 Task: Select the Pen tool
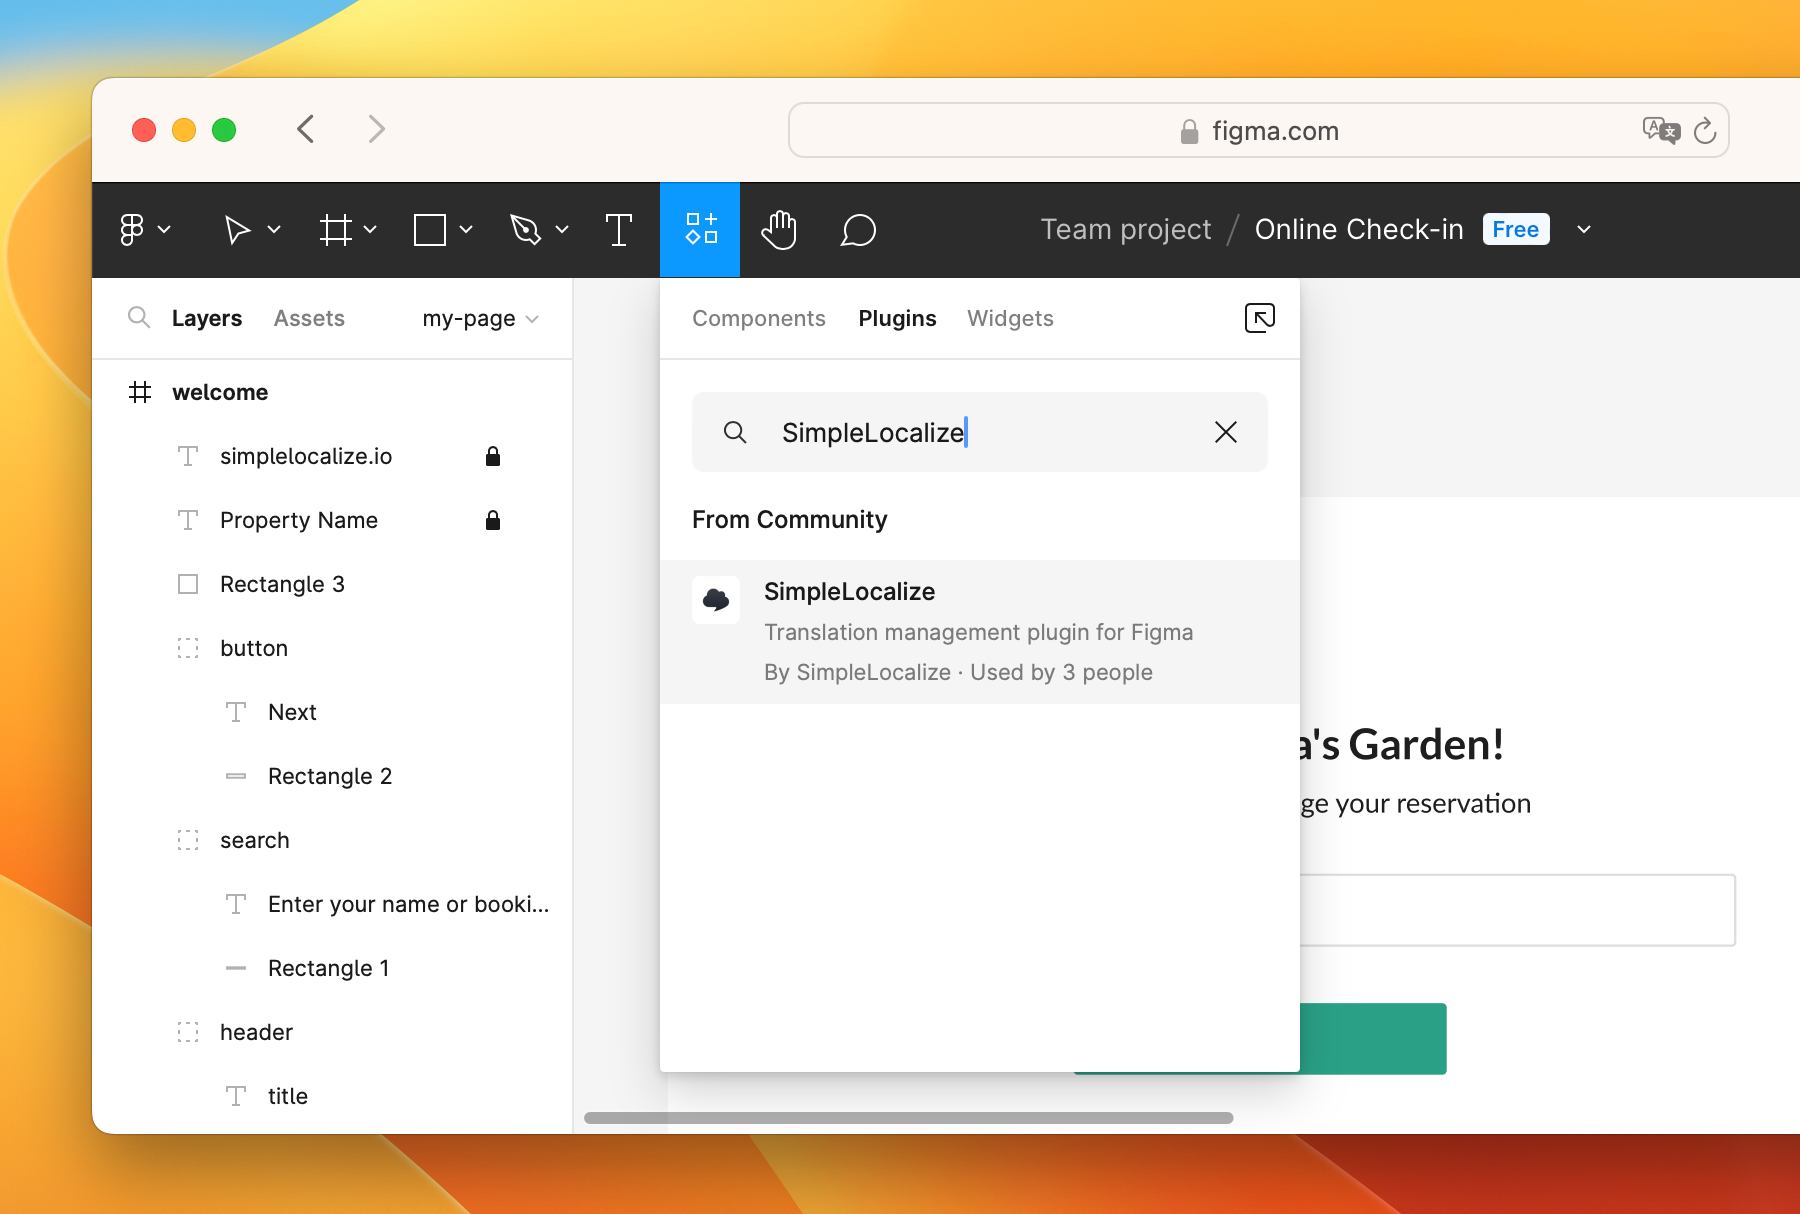coord(525,230)
